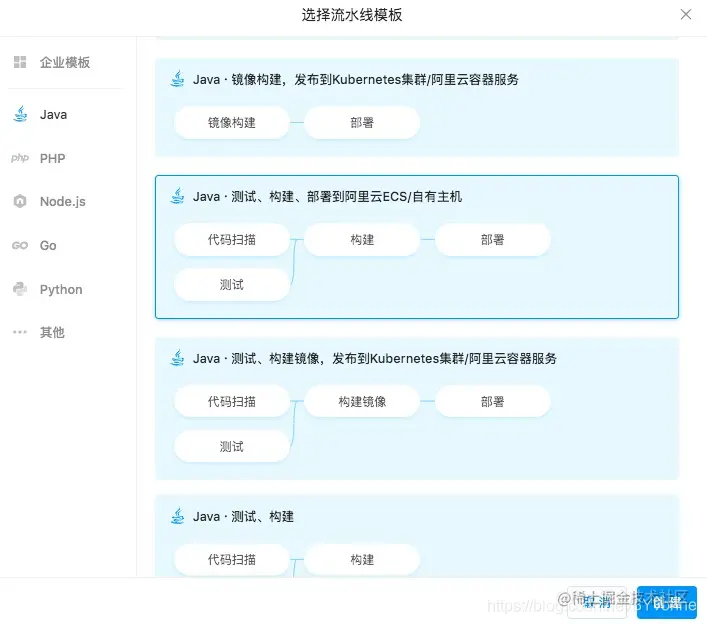Click the Java sidebar icon
Screen dimensions: 707x624
[20, 114]
